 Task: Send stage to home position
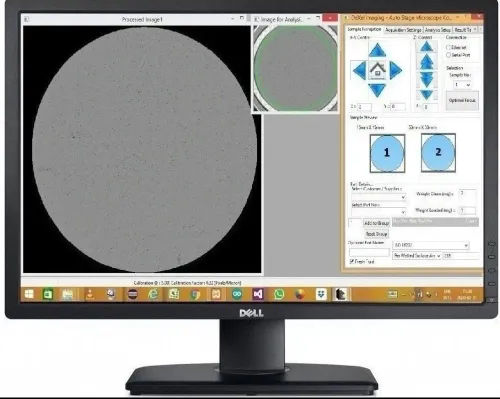(x=377, y=70)
